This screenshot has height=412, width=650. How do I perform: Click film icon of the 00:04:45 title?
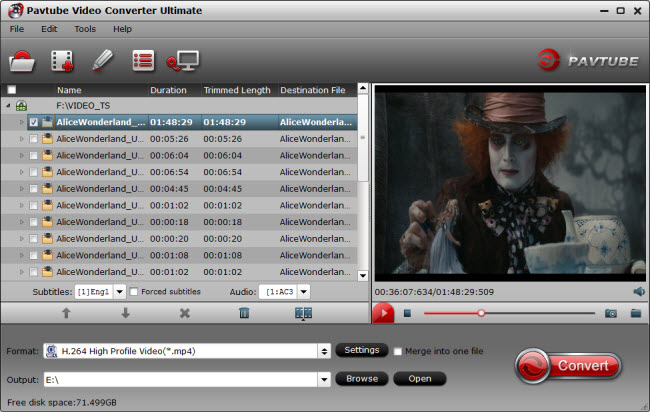pos(47,189)
